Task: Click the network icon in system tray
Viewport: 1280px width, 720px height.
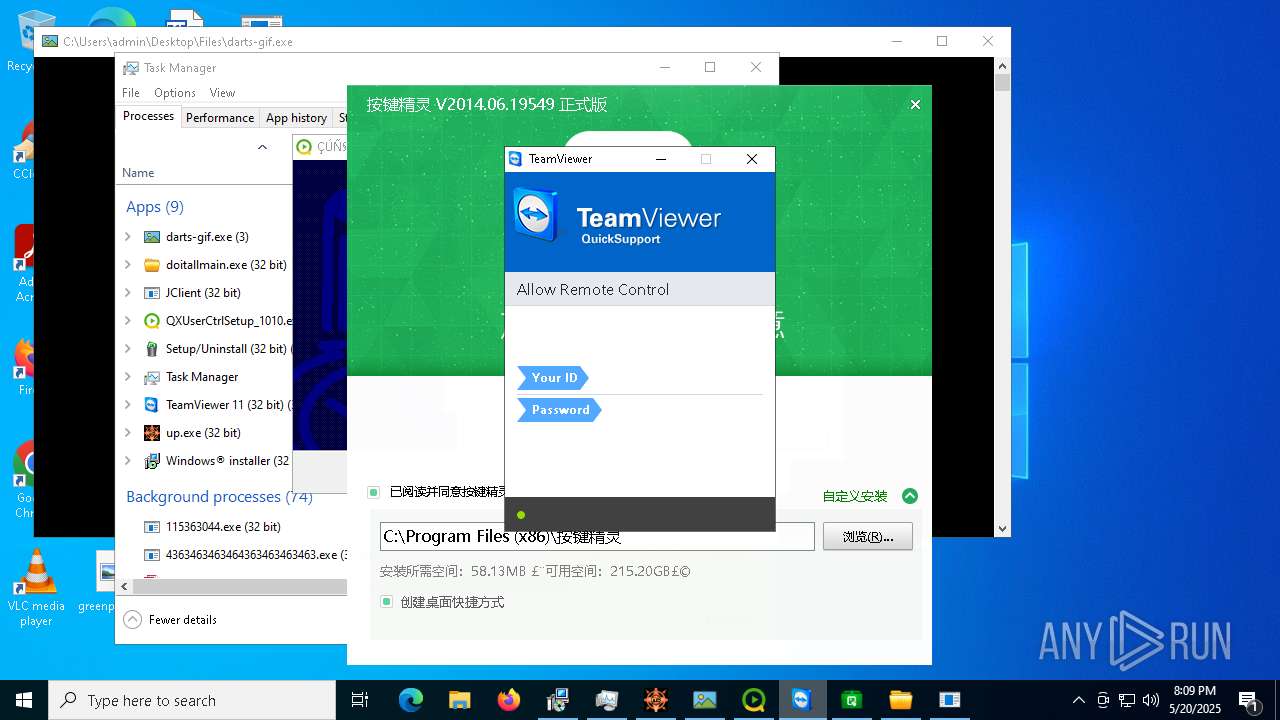Action: tap(1127, 700)
